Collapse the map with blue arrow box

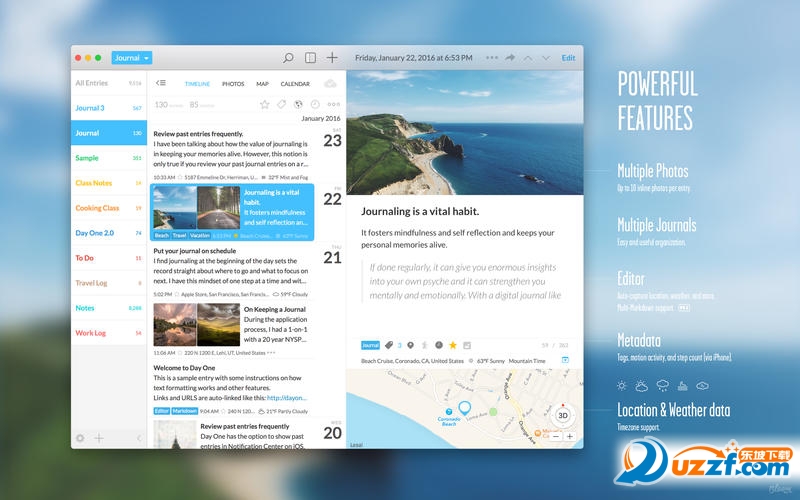(x=565, y=360)
